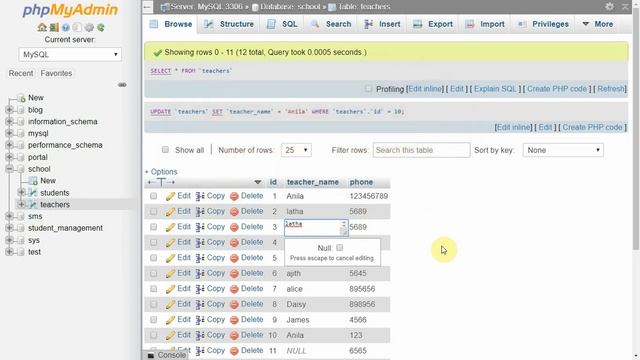Click Copy icon for row id 2
Screen dimensions: 640x360
(200, 211)
